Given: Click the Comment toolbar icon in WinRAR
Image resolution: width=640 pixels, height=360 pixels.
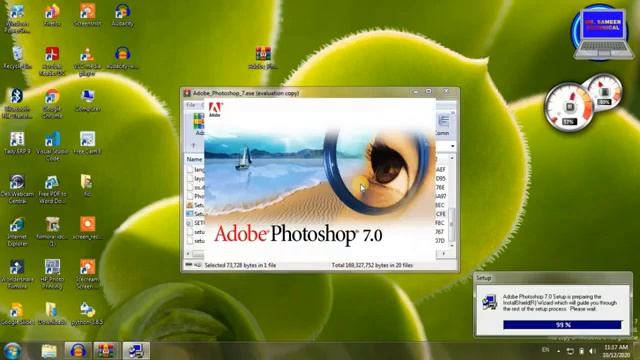Looking at the screenshot, I should tap(443, 124).
